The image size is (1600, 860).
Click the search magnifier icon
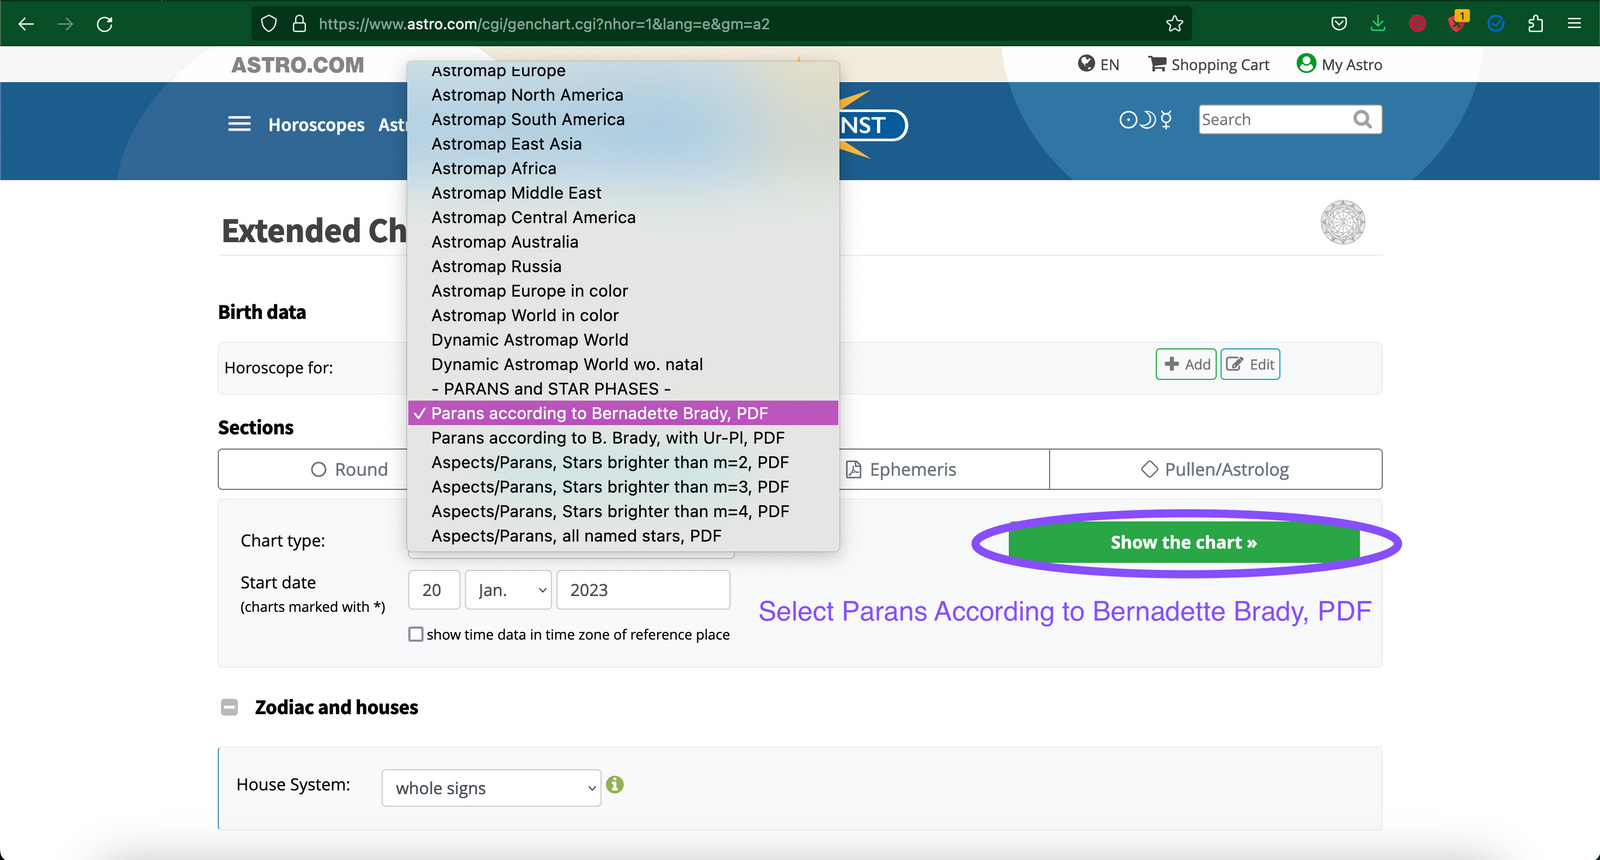point(1362,120)
